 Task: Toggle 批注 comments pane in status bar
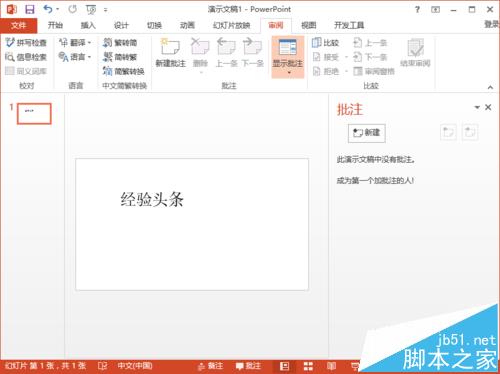click(x=248, y=366)
